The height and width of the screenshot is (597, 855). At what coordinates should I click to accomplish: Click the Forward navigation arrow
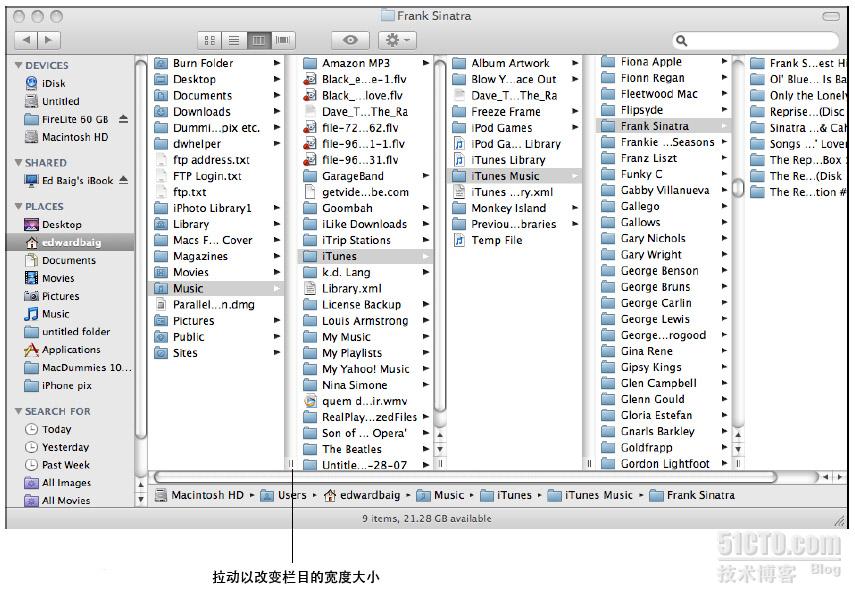point(49,40)
